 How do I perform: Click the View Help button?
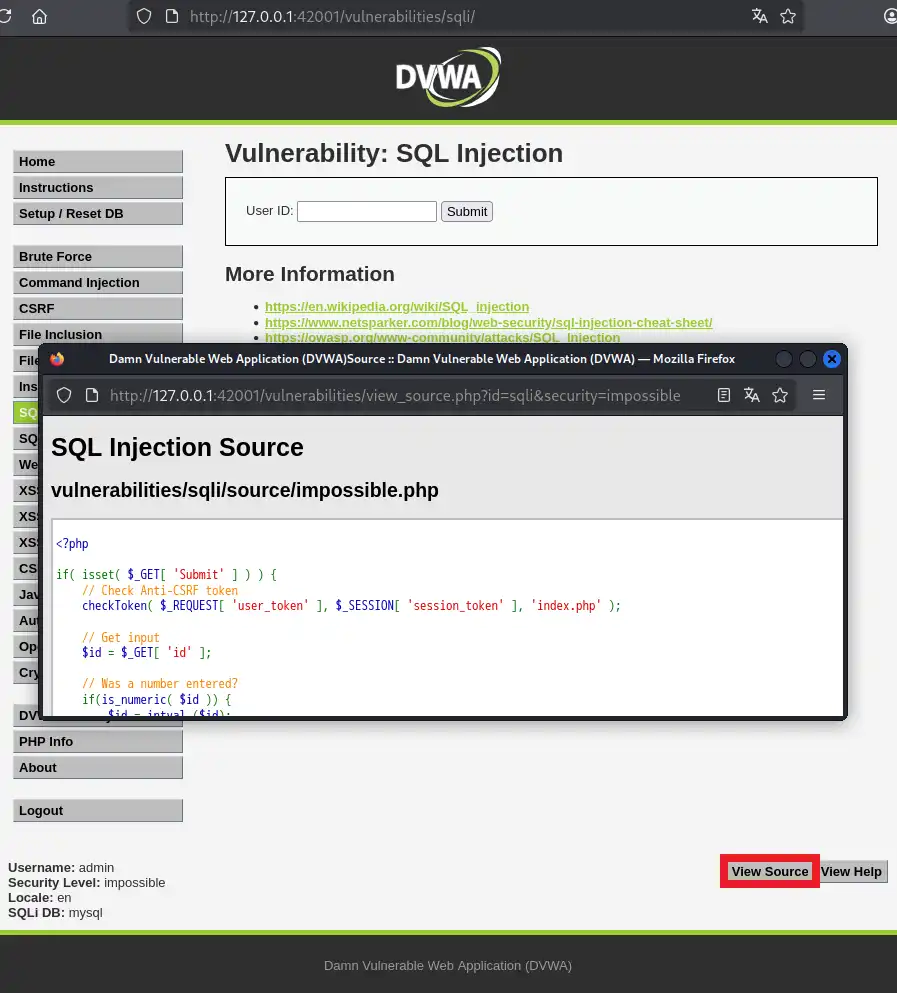[x=851, y=872]
